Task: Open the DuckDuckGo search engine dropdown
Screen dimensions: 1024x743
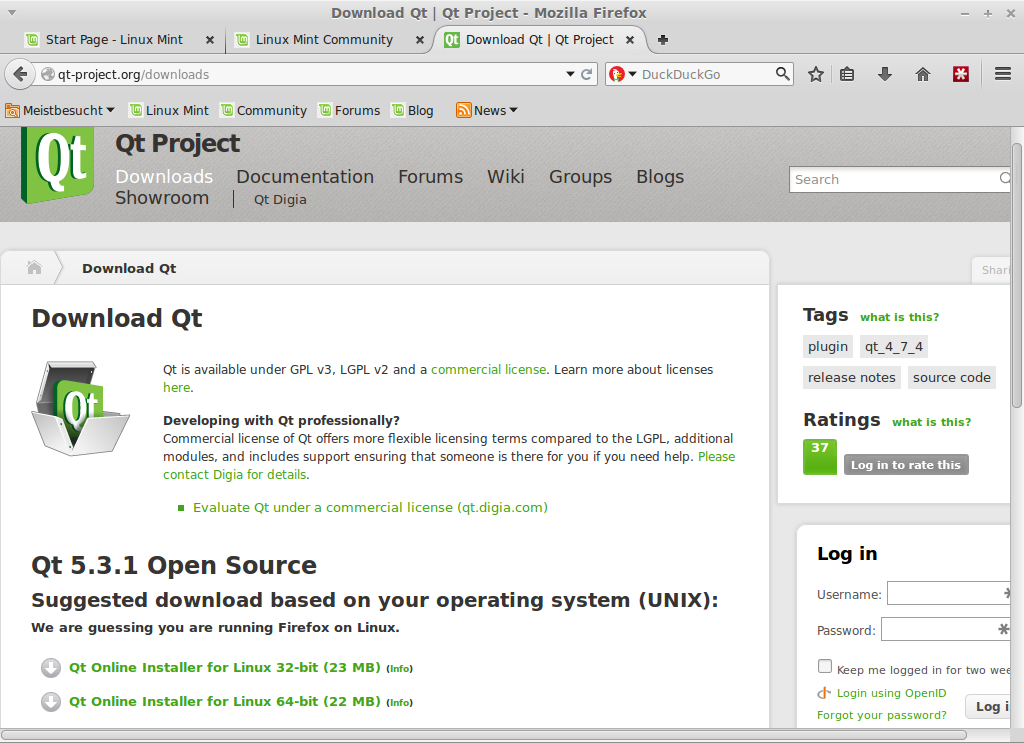Action: 623,74
